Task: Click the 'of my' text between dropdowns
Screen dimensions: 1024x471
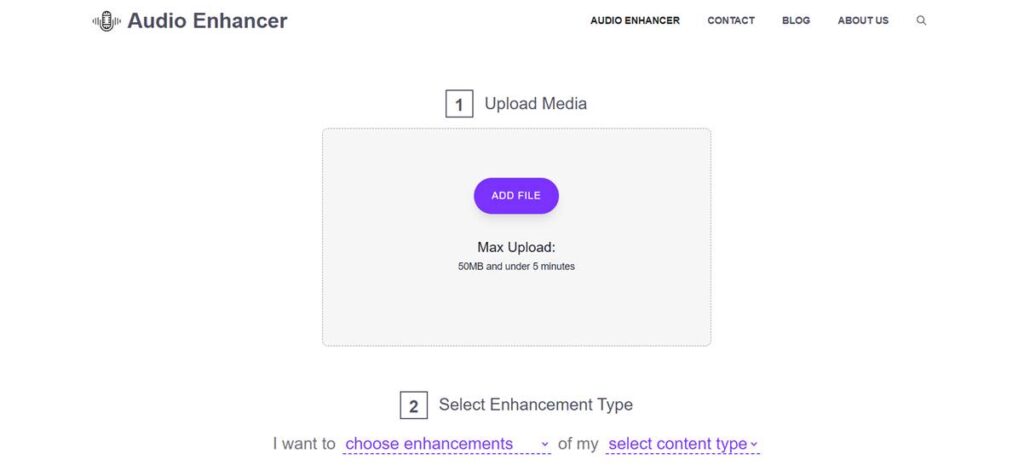Action: tap(578, 444)
